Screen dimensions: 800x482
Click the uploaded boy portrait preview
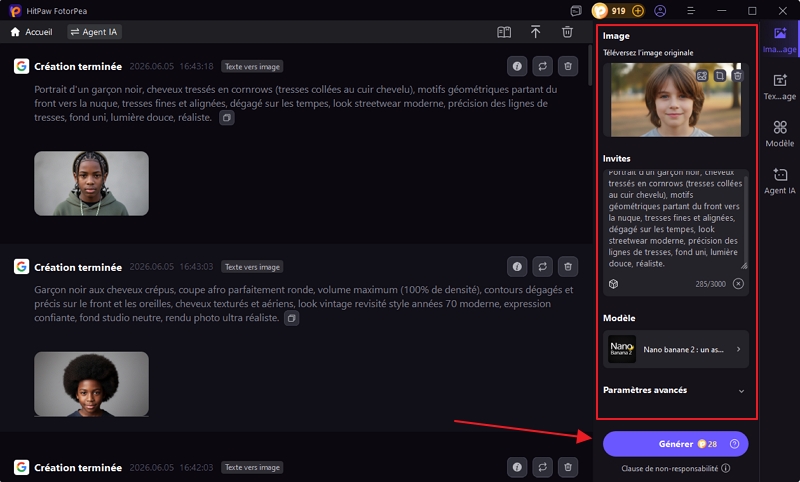[676, 100]
